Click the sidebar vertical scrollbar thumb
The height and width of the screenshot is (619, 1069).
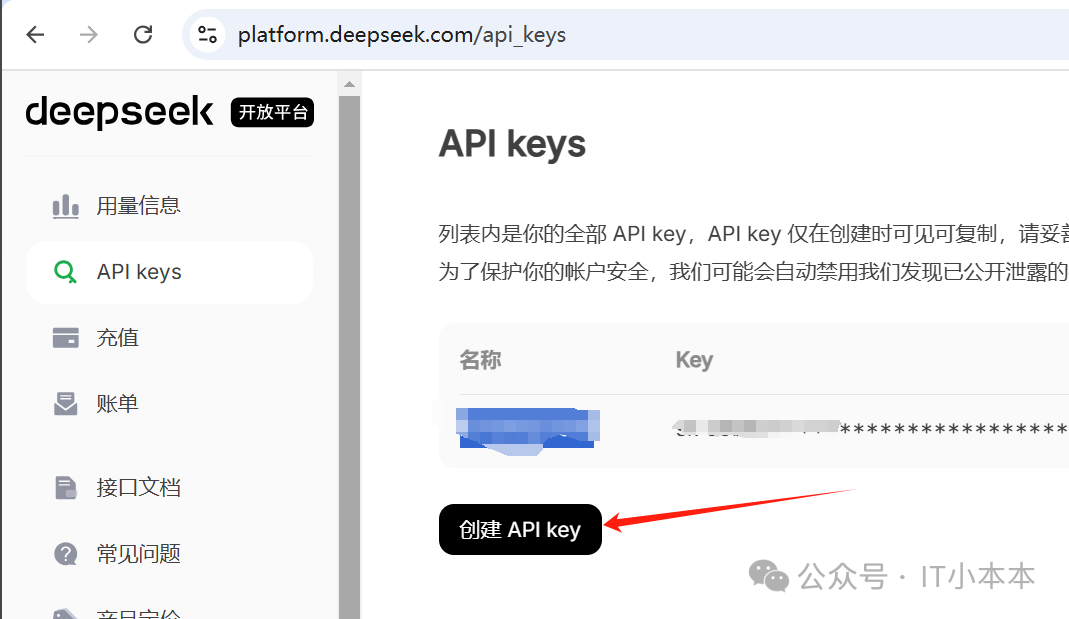349,357
